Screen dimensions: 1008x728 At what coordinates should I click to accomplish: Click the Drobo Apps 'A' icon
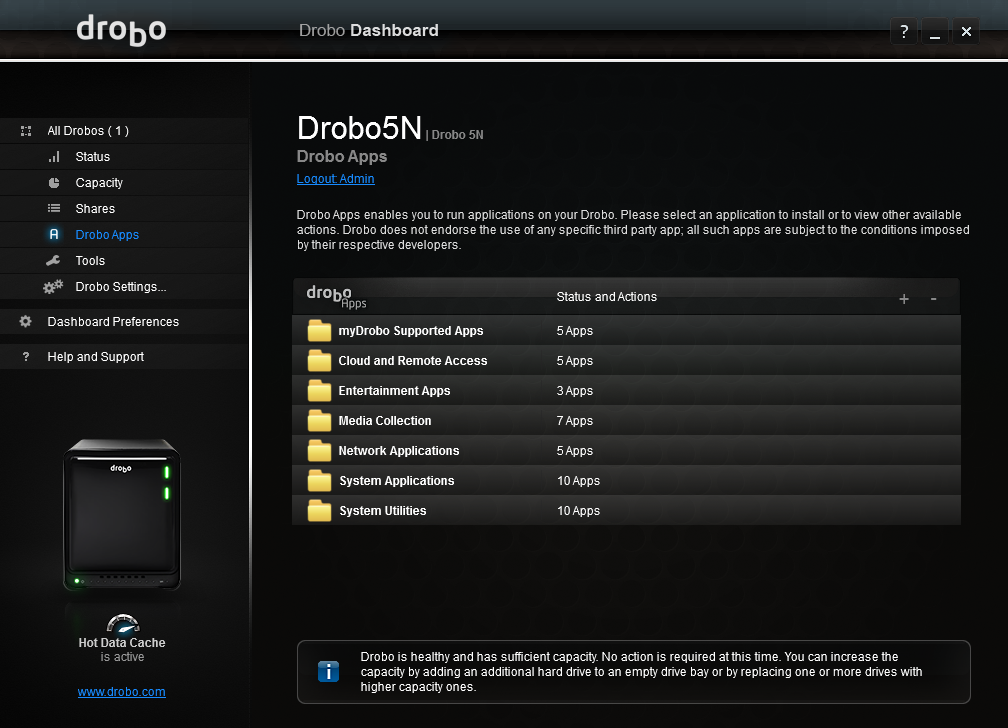tap(54, 234)
